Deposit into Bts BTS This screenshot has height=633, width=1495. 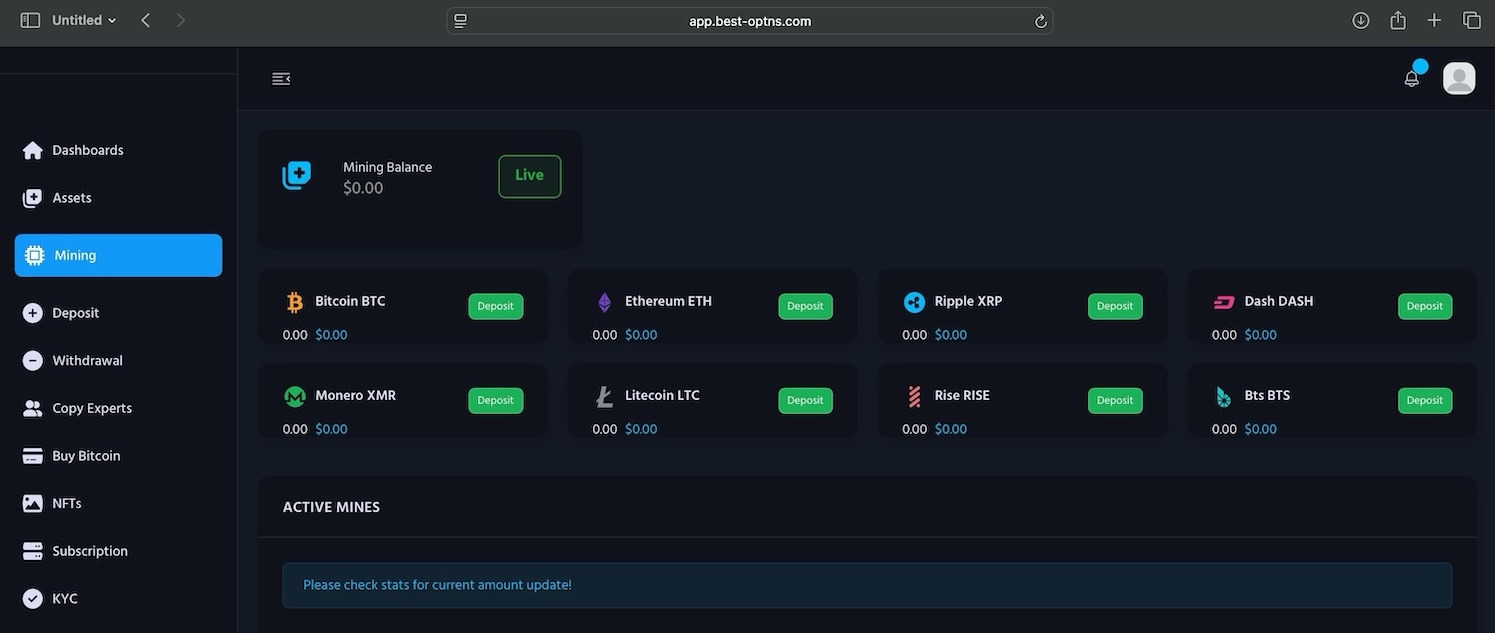click(1425, 400)
